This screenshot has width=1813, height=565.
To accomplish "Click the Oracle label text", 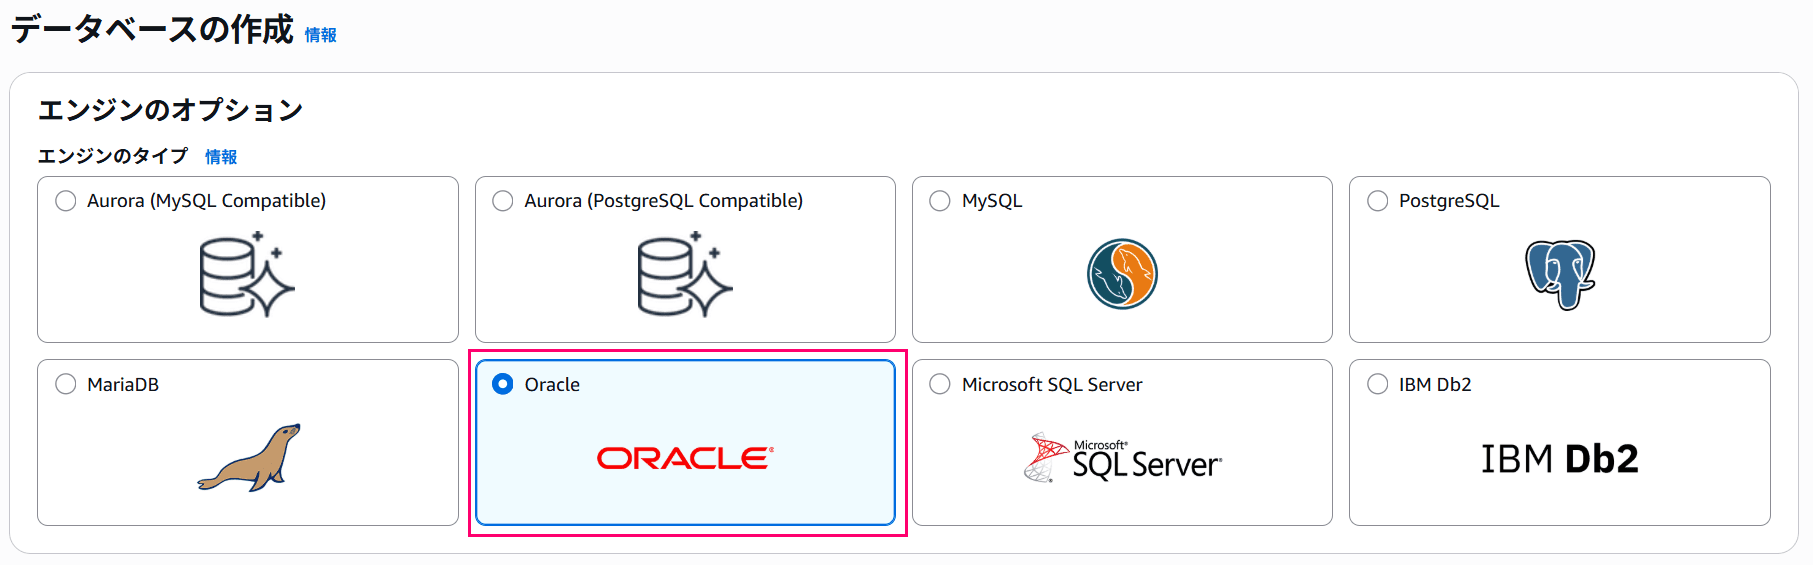I will click(x=552, y=385).
